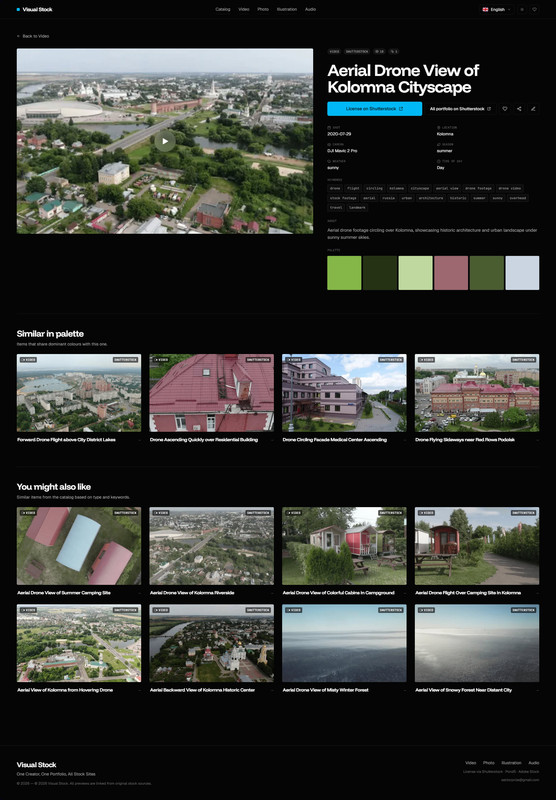Click All portfolio on Shutterstock button
Viewport: 556px width, 800px height.
[x=460, y=109]
